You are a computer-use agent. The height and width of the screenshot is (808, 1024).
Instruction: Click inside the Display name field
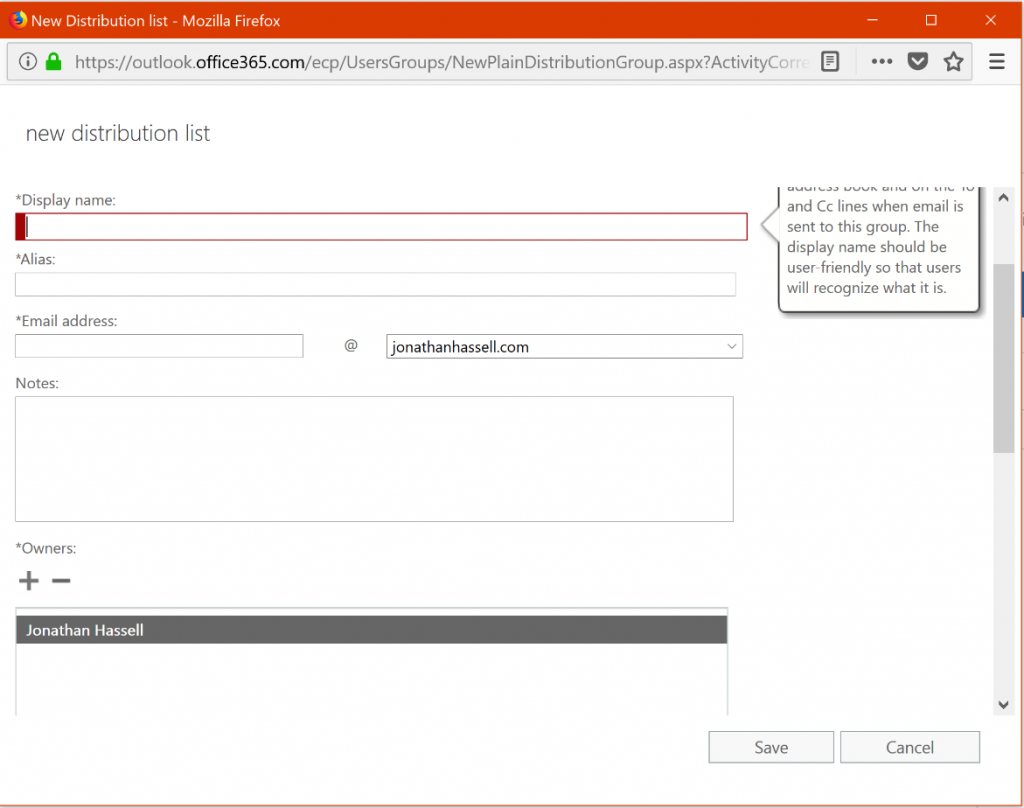[380, 226]
